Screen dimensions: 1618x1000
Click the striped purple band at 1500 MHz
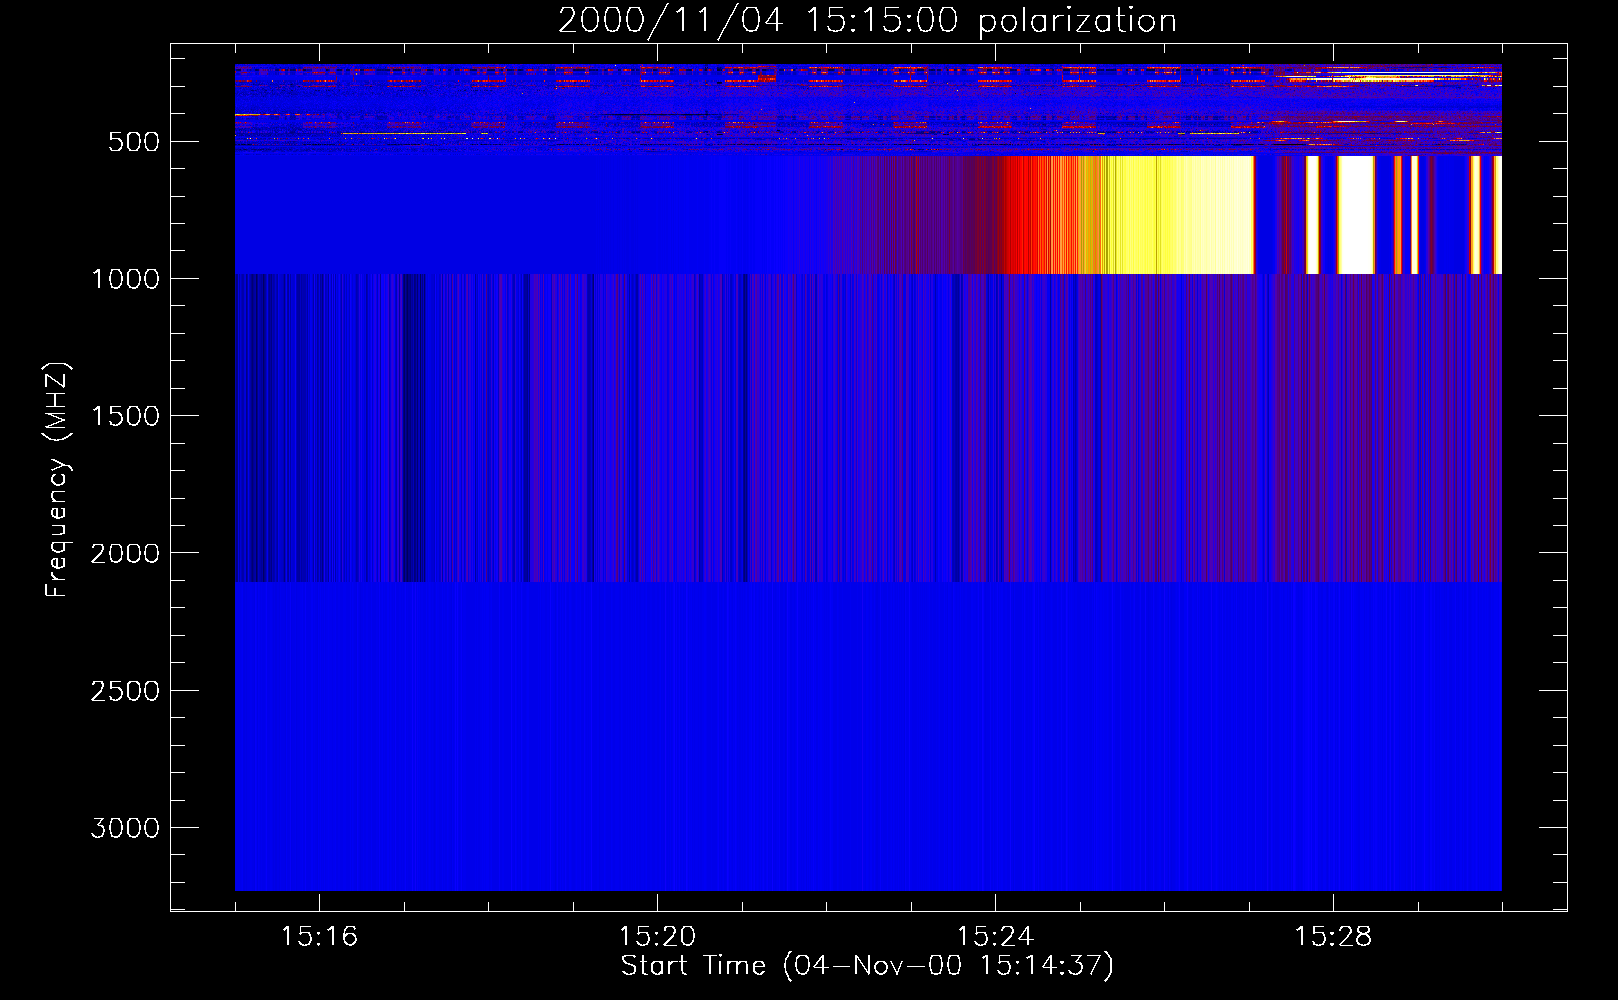click(867, 416)
